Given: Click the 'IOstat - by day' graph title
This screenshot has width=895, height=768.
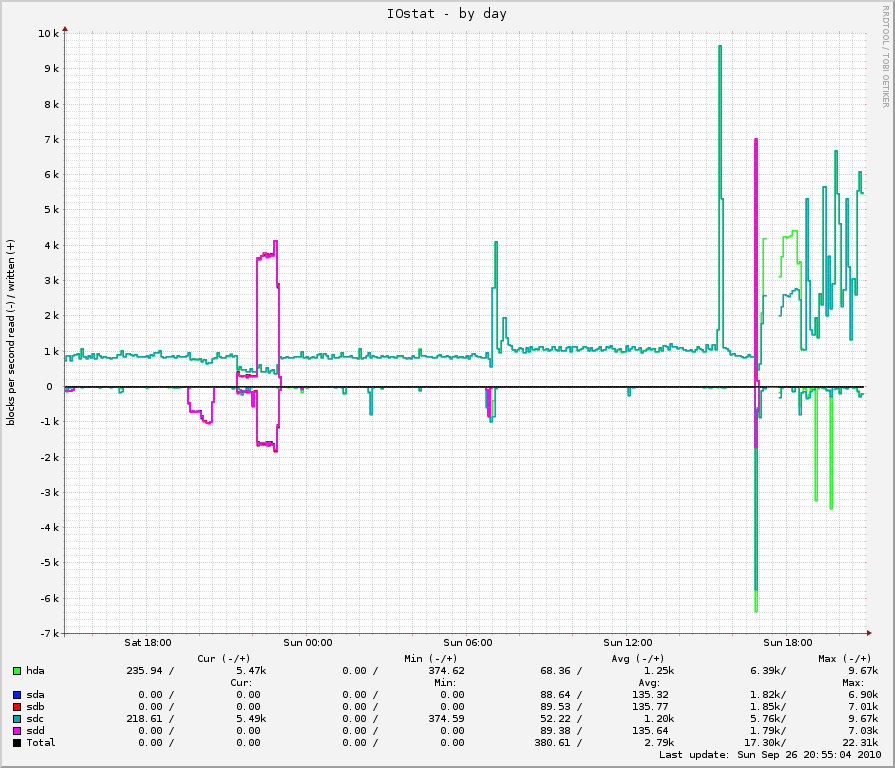Looking at the screenshot, I should pyautogui.click(x=447, y=14).
